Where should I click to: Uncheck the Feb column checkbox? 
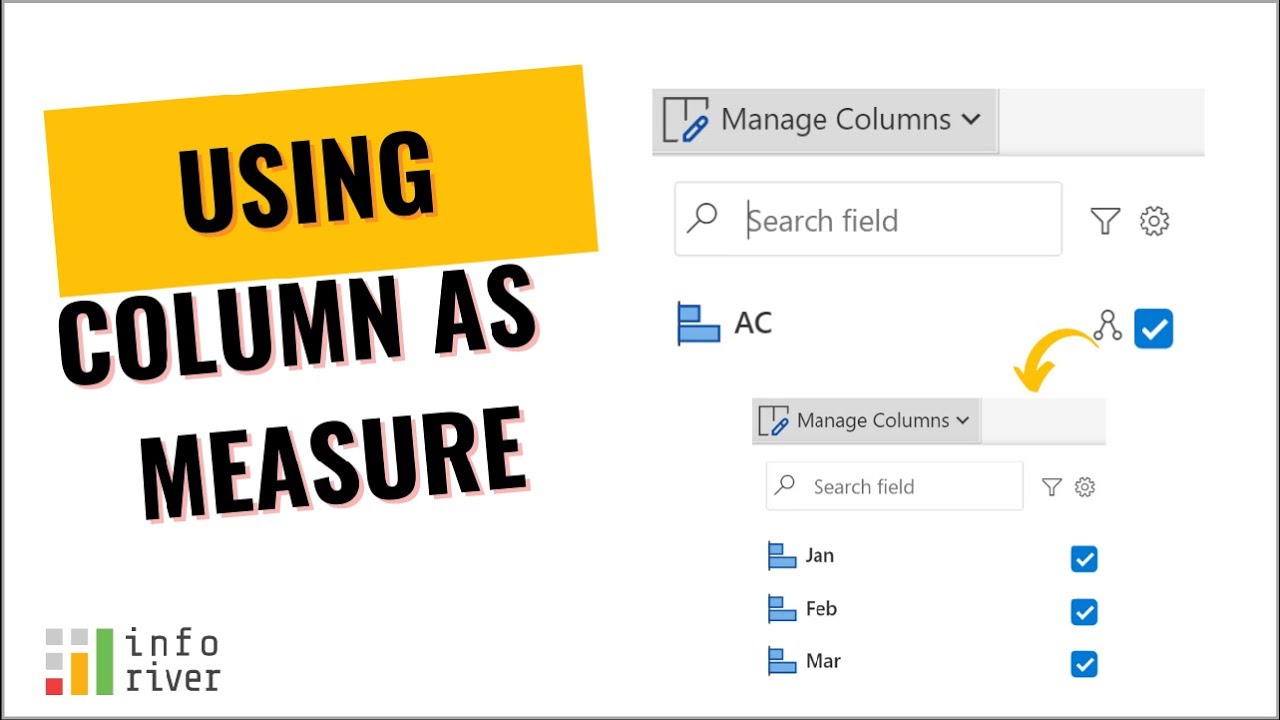[x=1084, y=611]
